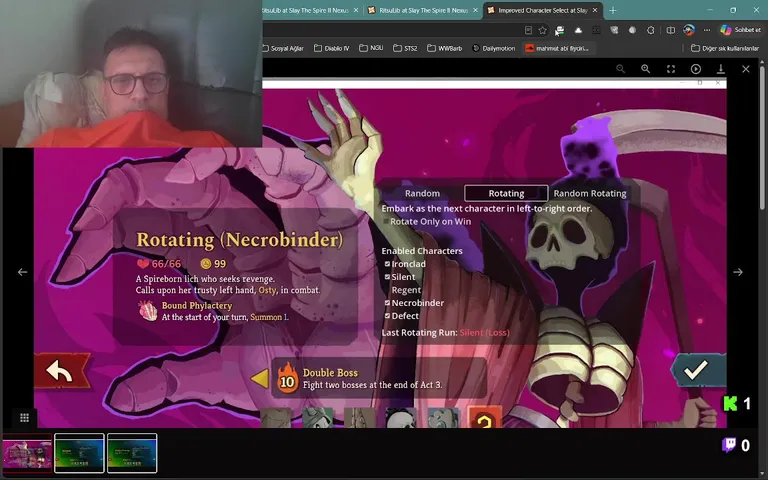
Task: Toggle split screen view icon
Action: click(671, 30)
